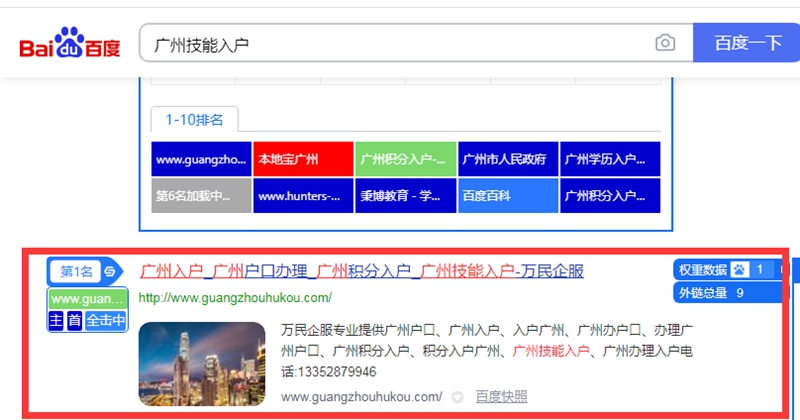Open camera image search icon

(x=665, y=43)
